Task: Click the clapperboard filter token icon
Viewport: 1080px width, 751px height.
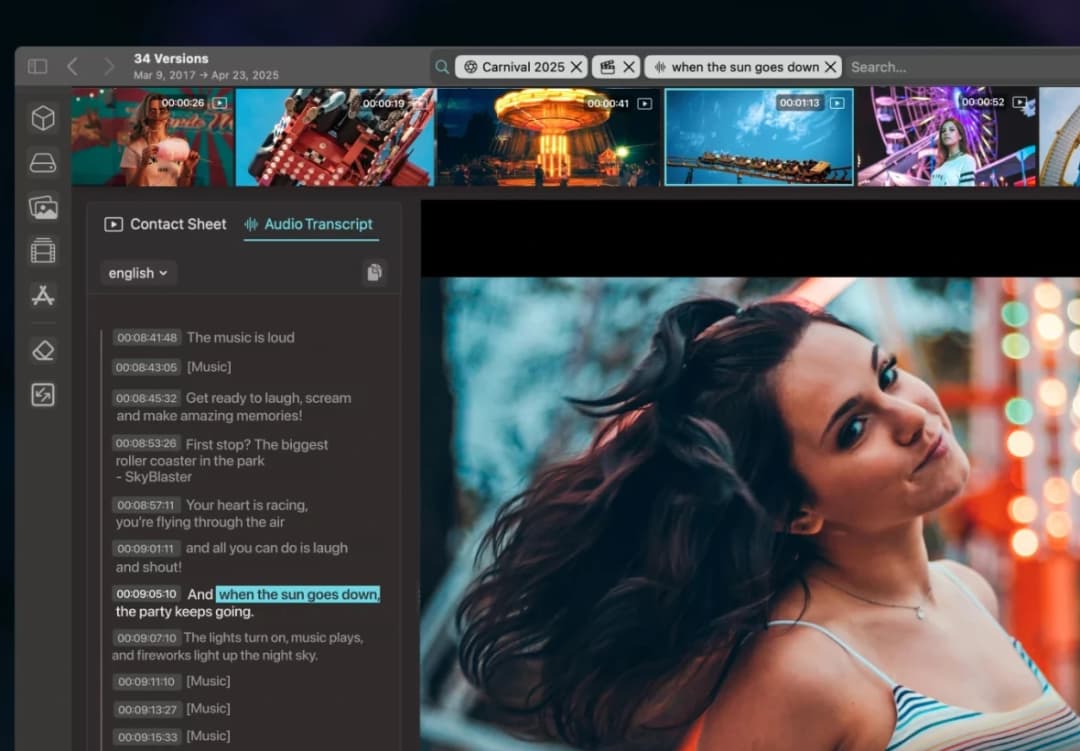Action: click(x=608, y=67)
